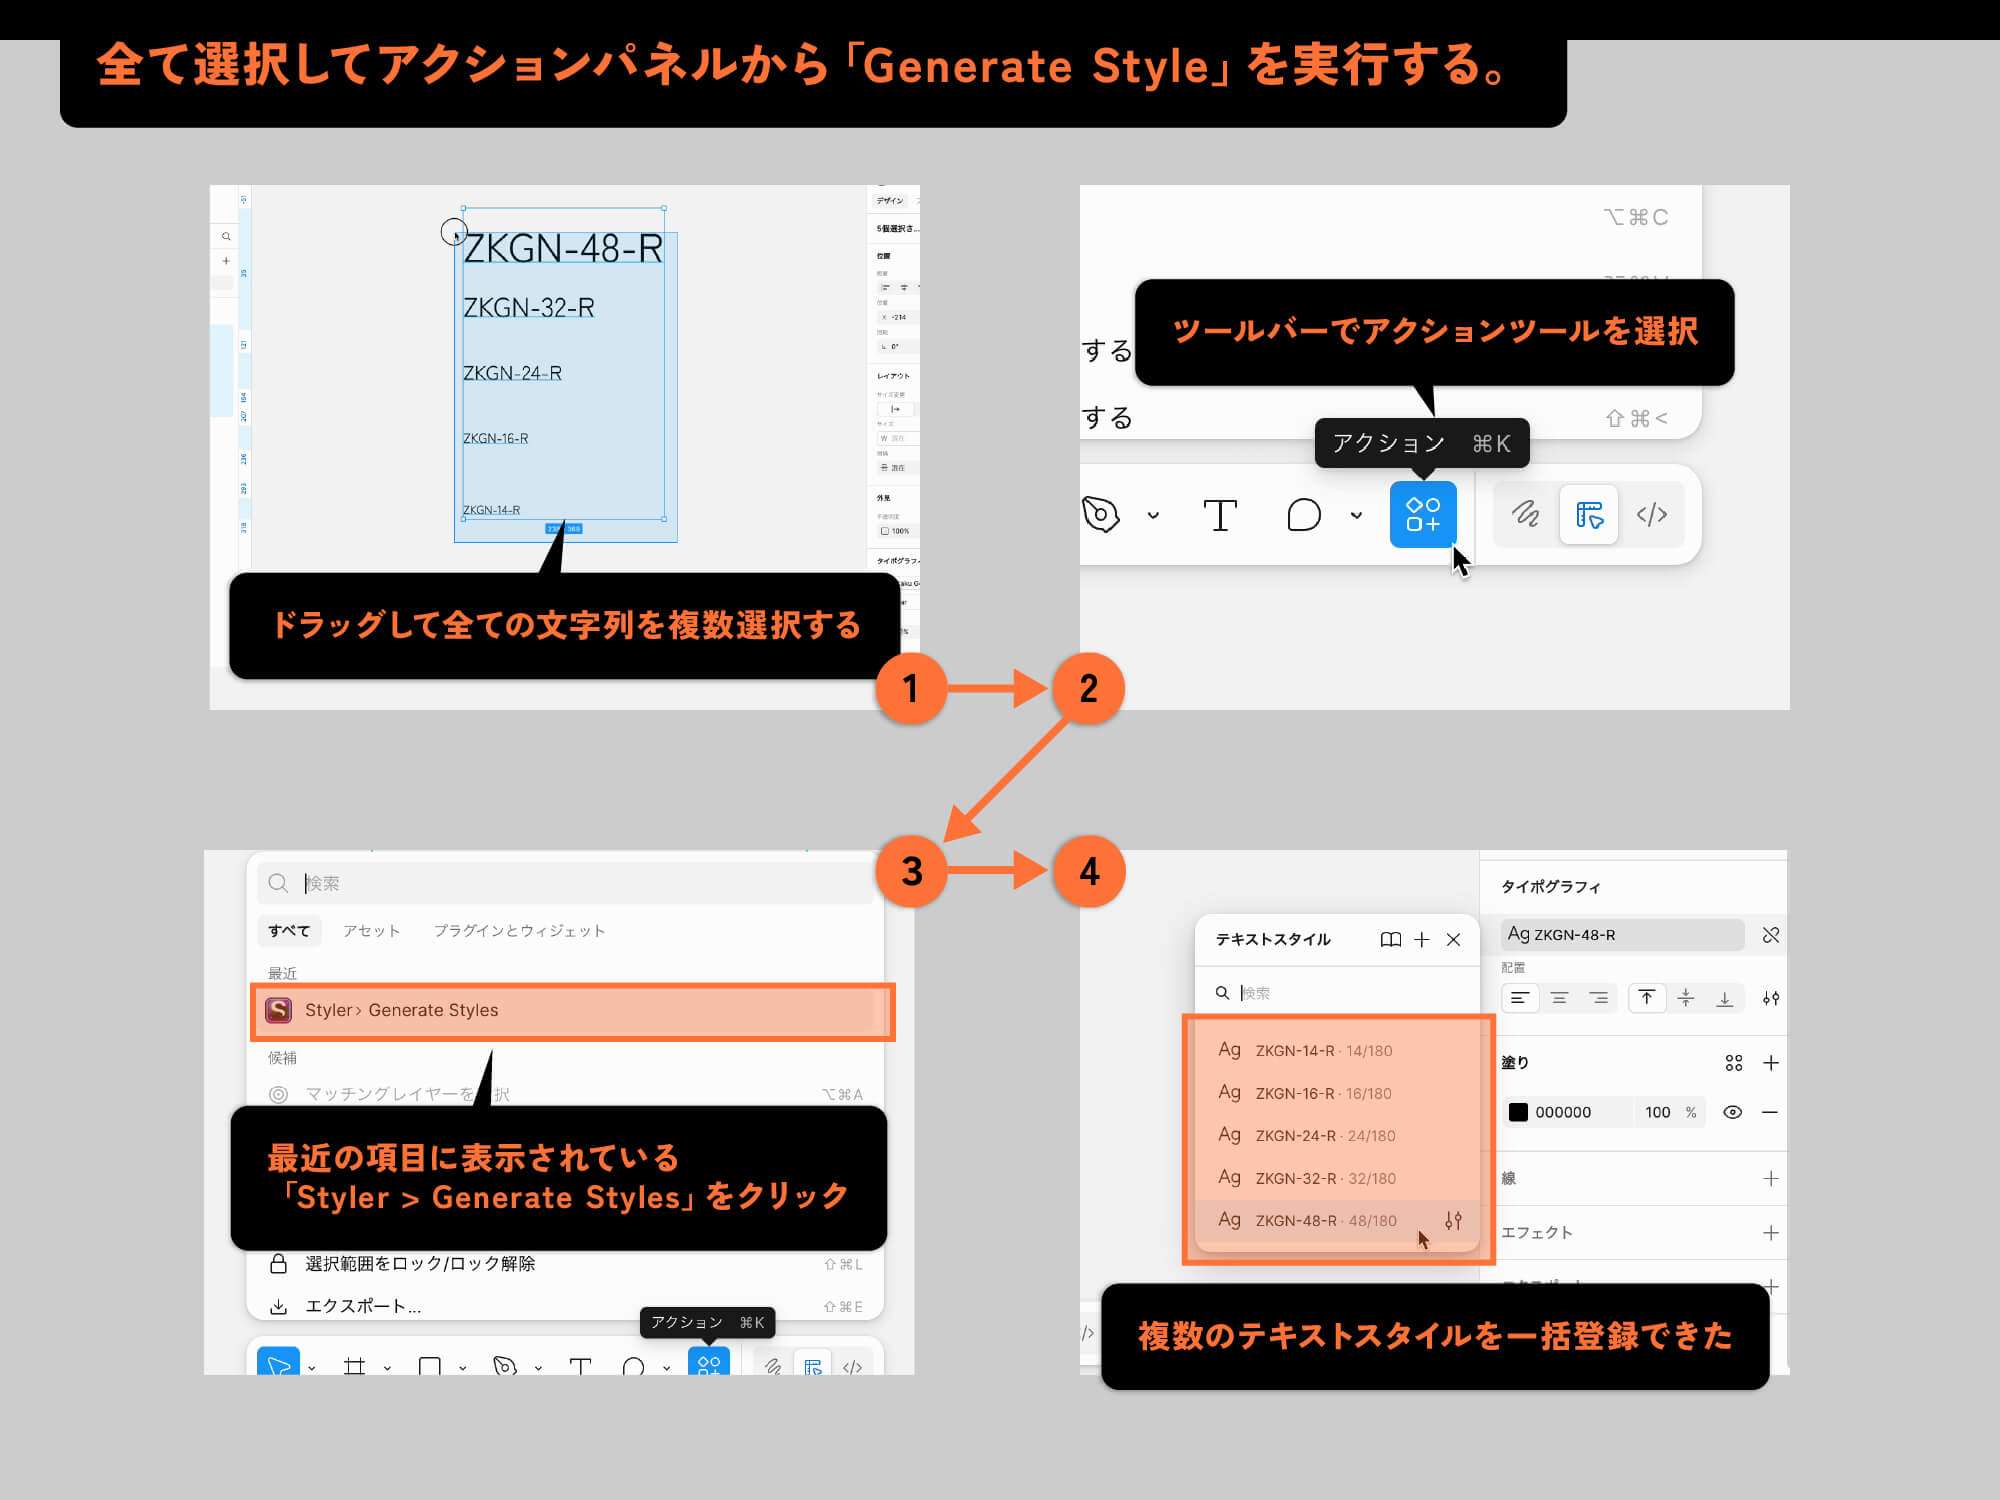Switch to Dev Mode in step 2 toolbar
This screenshot has height=1500, width=2000.
pyautogui.click(x=1652, y=515)
